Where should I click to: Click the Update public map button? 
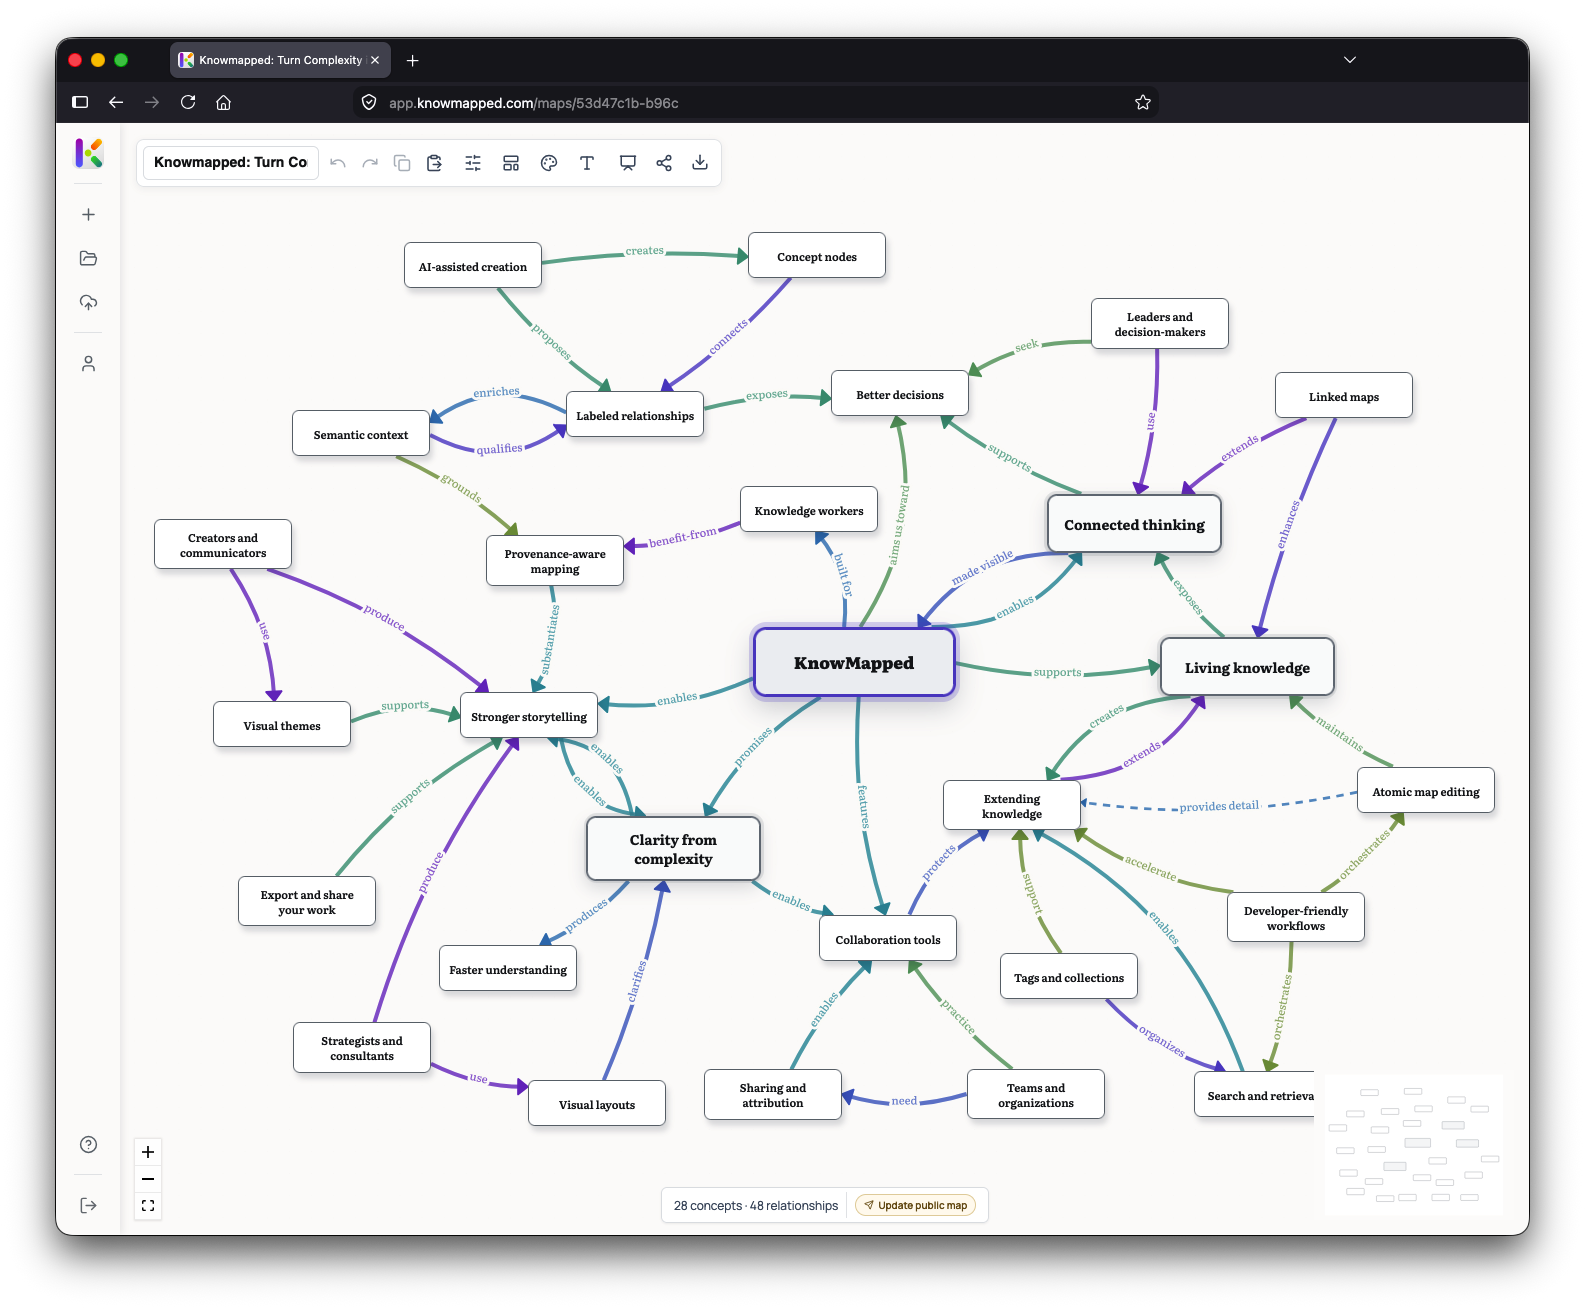tap(916, 1205)
